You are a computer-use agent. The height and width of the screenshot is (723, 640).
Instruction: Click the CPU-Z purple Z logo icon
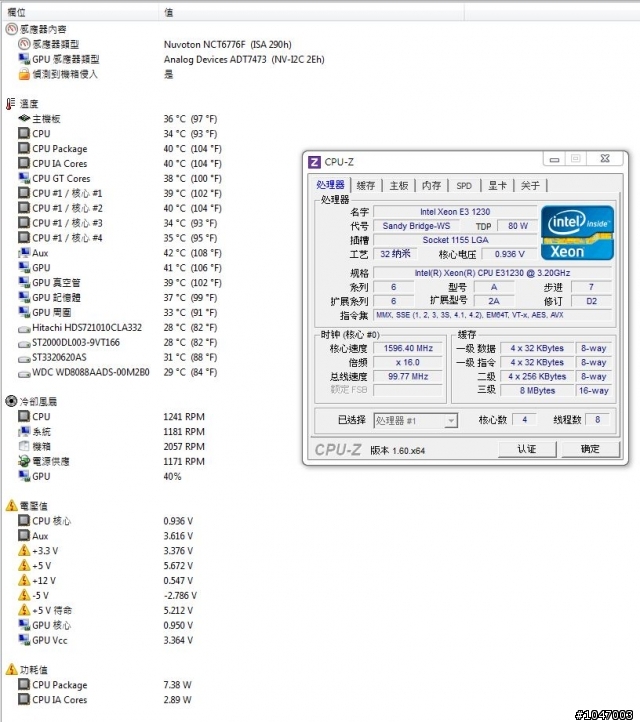314,162
